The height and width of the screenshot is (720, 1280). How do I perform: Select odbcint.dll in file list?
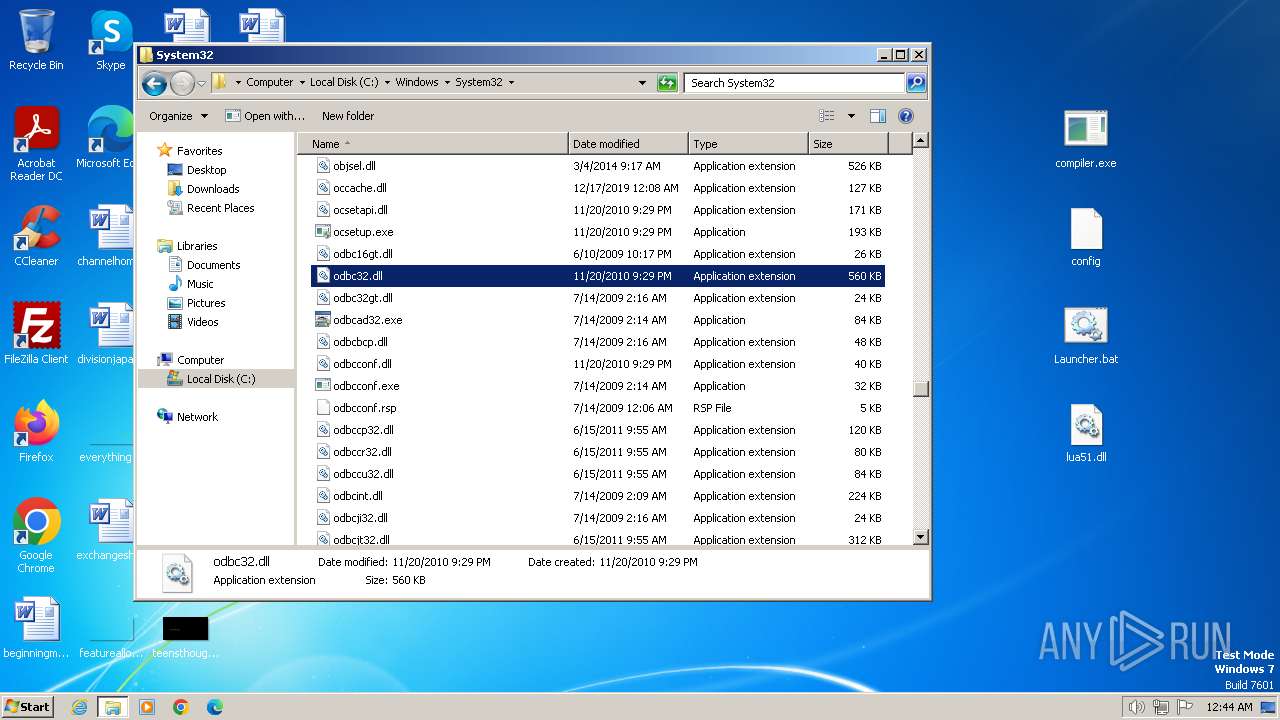(358, 496)
